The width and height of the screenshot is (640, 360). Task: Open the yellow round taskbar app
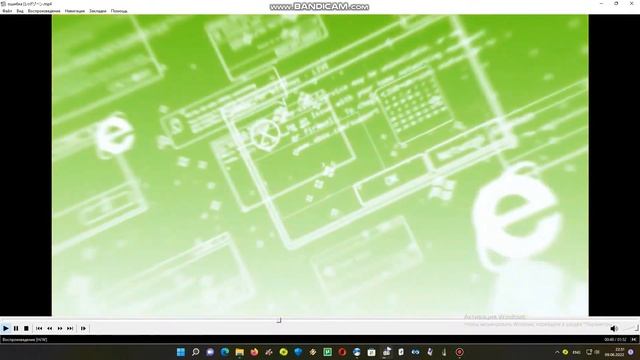click(284, 352)
